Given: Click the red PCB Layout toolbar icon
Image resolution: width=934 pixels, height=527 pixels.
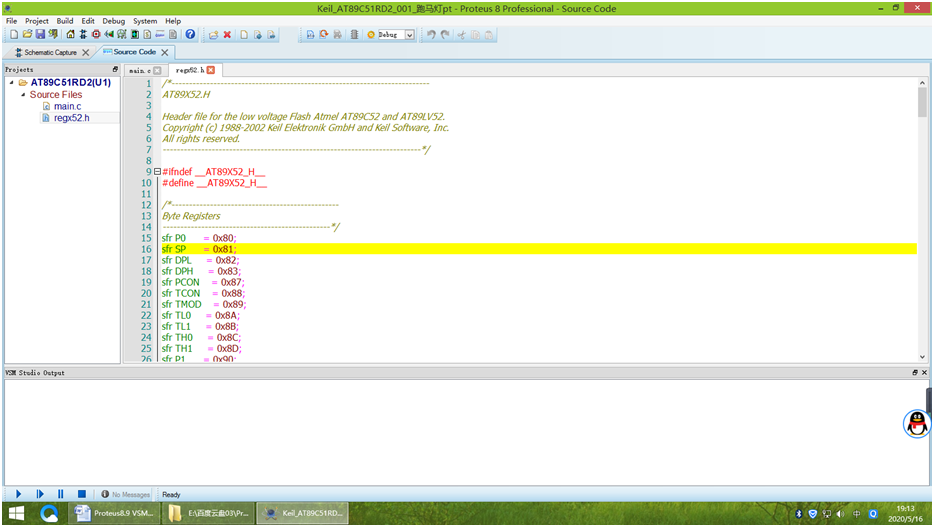Looking at the screenshot, I should point(96,35).
